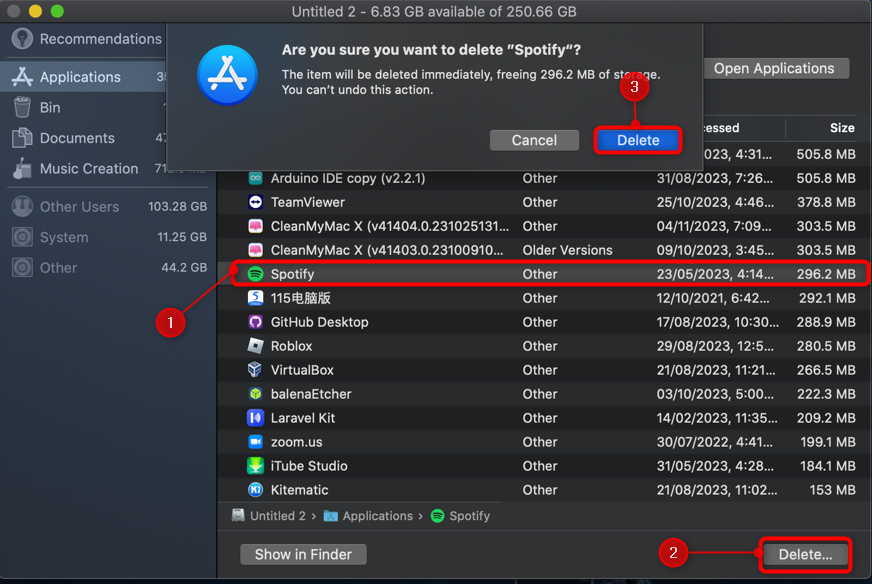Click the Spotify app icon in the list
Viewport: 872px width, 584px height.
(255, 274)
